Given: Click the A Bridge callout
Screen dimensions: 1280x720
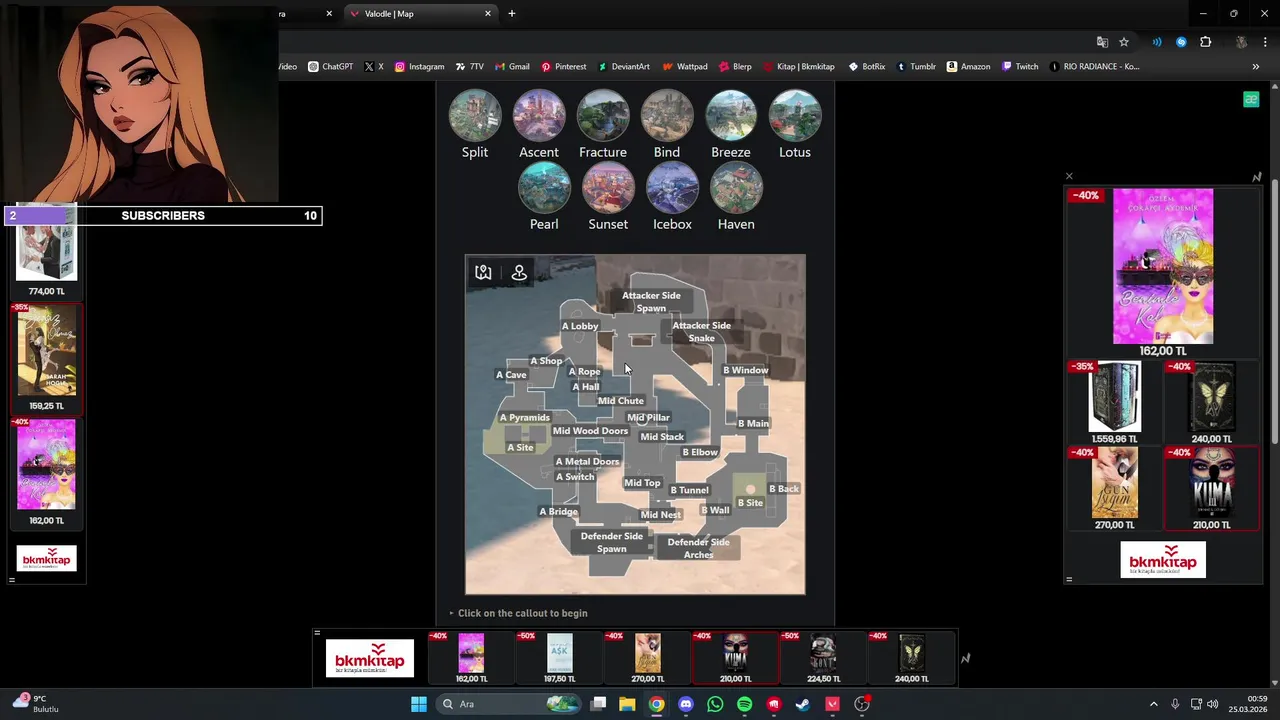Looking at the screenshot, I should pyautogui.click(x=558, y=512).
